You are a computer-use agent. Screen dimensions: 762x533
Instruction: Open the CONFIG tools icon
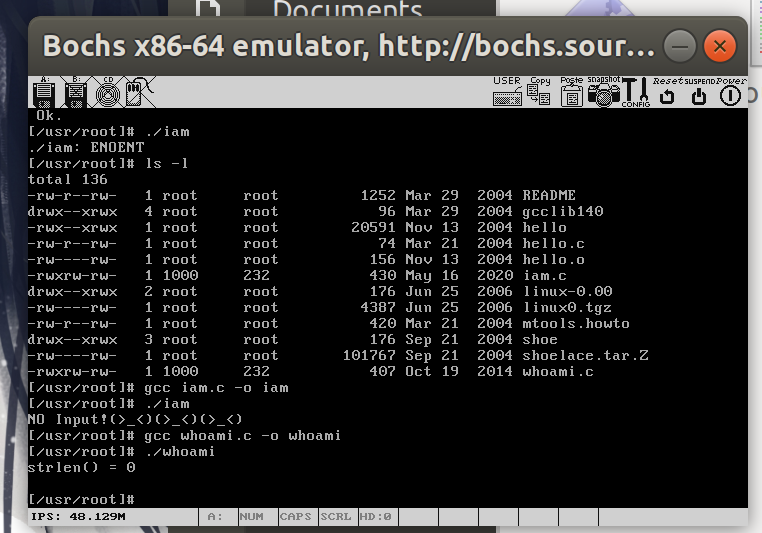635,92
